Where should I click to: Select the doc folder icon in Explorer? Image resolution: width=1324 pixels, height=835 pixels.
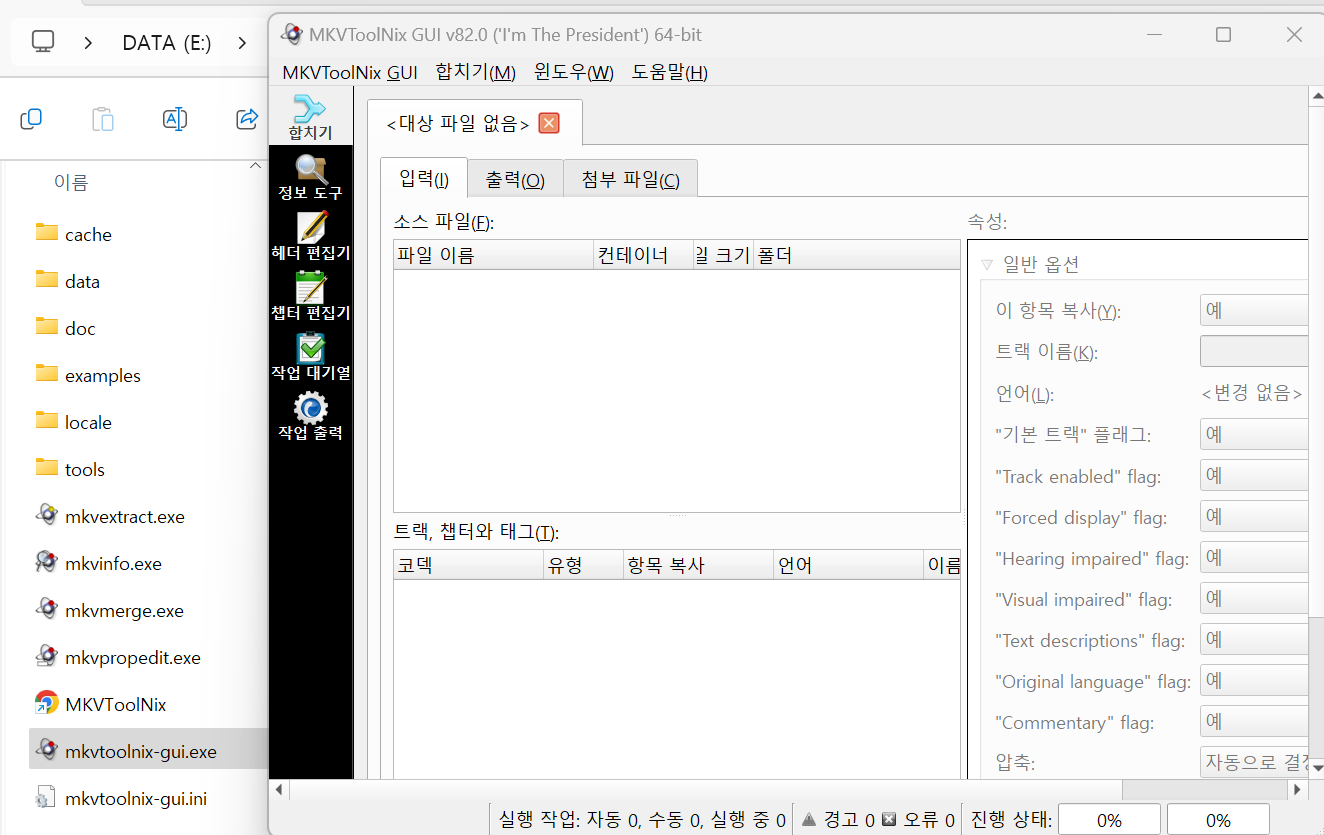[x=46, y=327]
